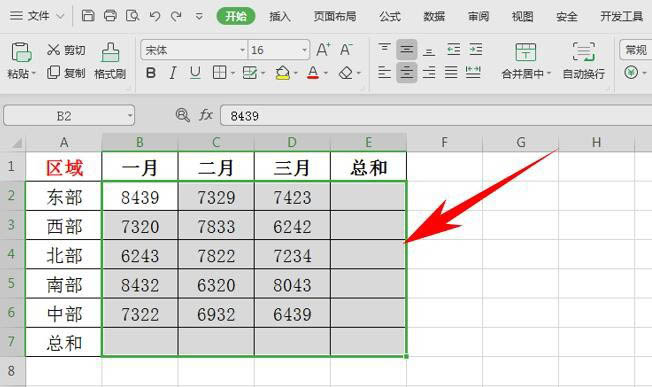This screenshot has width=652, height=387.
Task: Open the 公式 (Formulas) tab
Action: 390,16
